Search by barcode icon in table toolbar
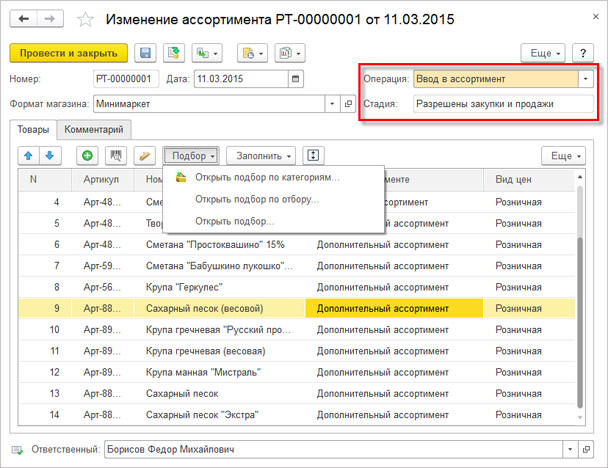 coord(116,155)
